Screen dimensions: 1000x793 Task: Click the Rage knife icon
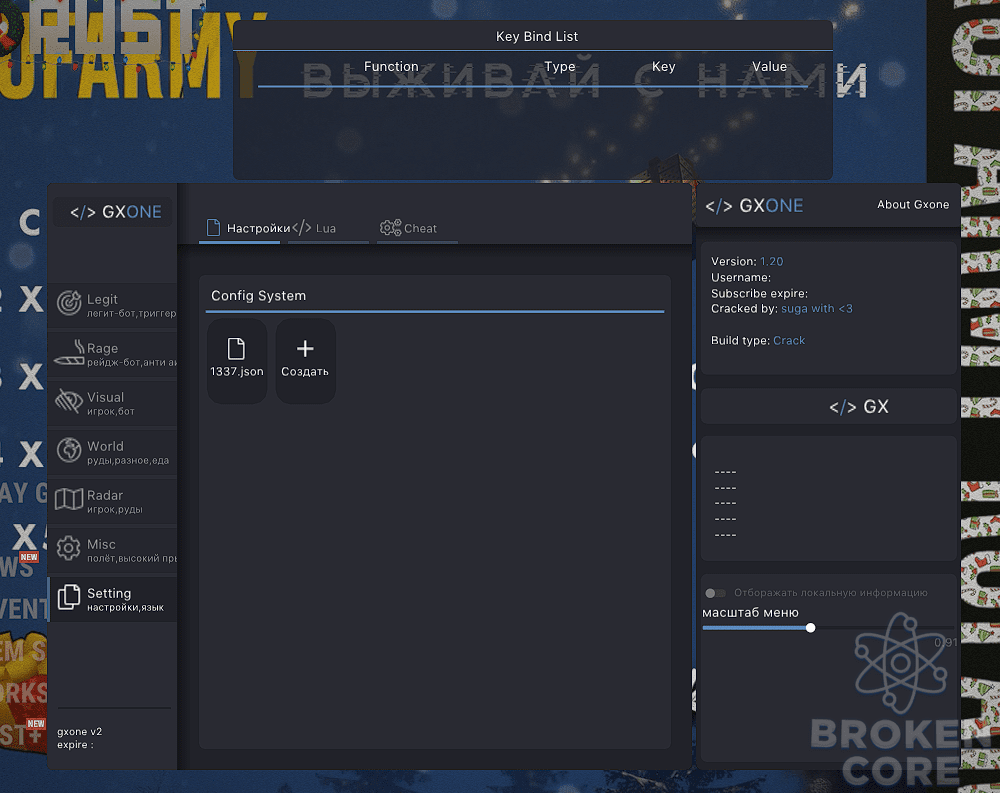click(x=69, y=353)
